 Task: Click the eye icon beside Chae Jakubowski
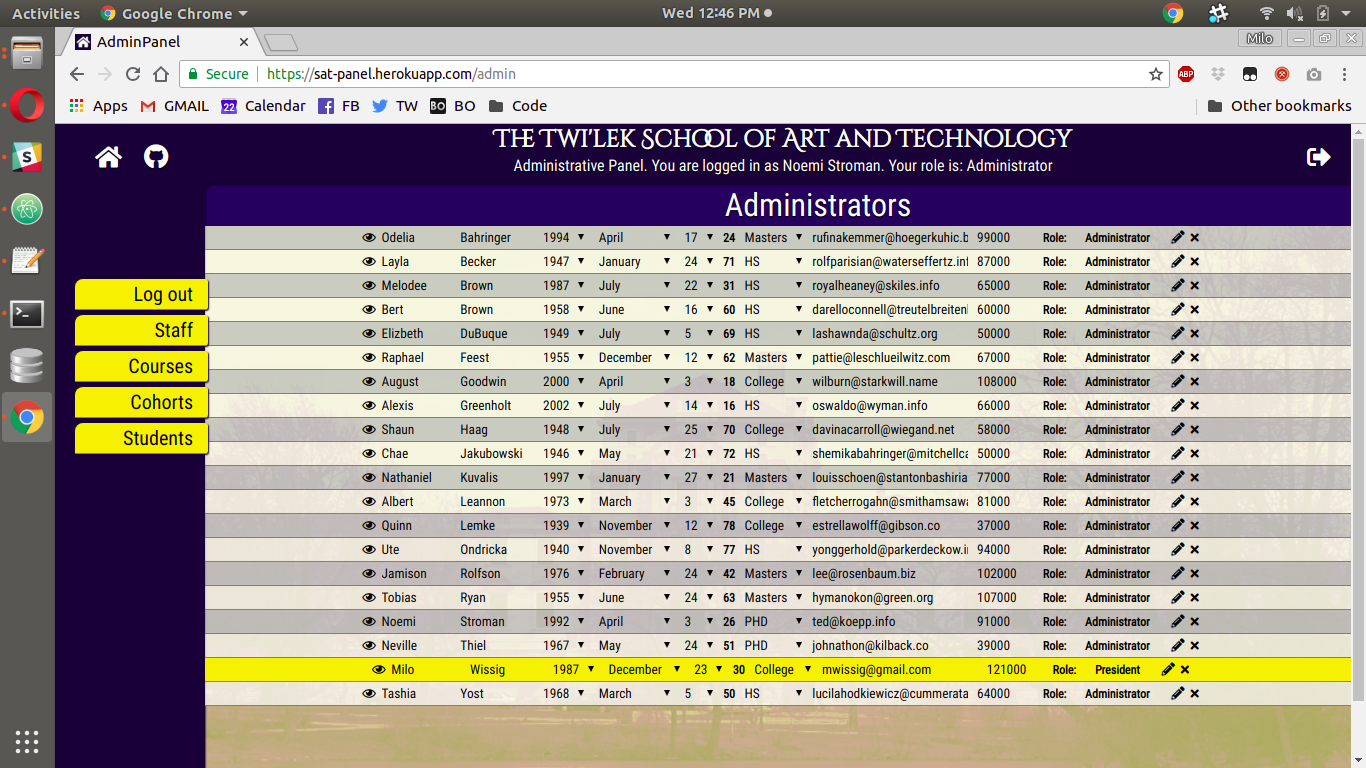[369, 454]
